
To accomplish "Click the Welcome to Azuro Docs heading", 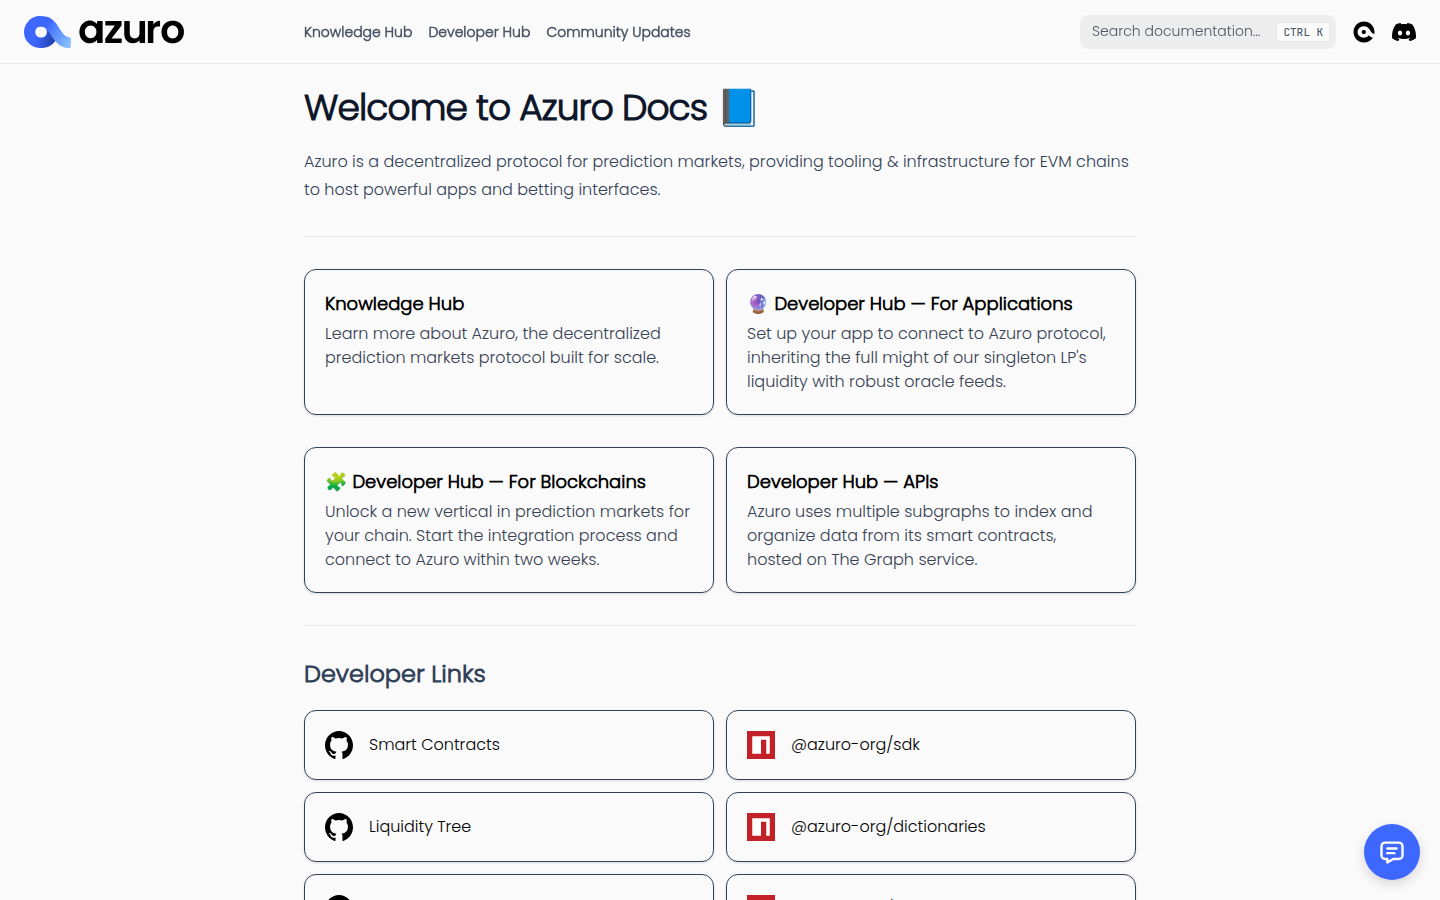I will click(531, 108).
